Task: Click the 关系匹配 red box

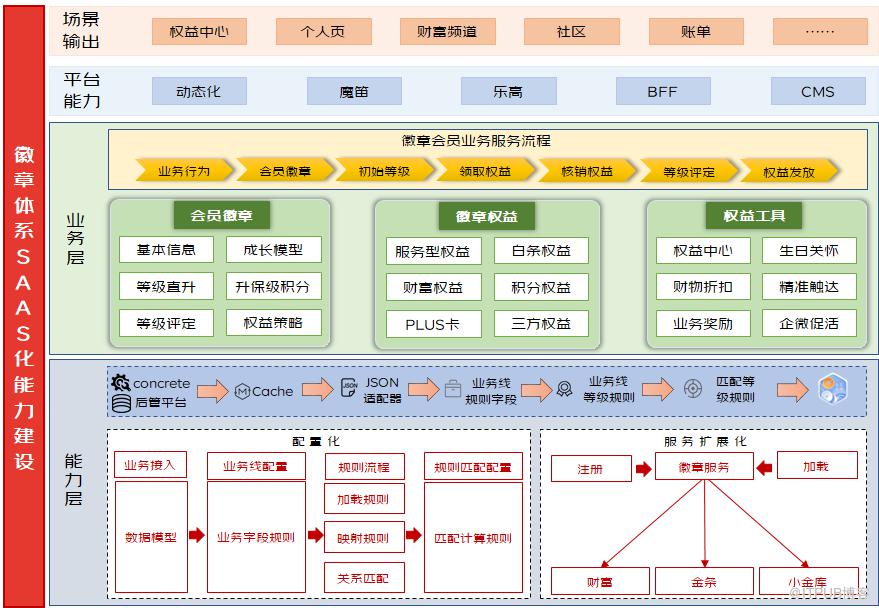Action: (364, 578)
